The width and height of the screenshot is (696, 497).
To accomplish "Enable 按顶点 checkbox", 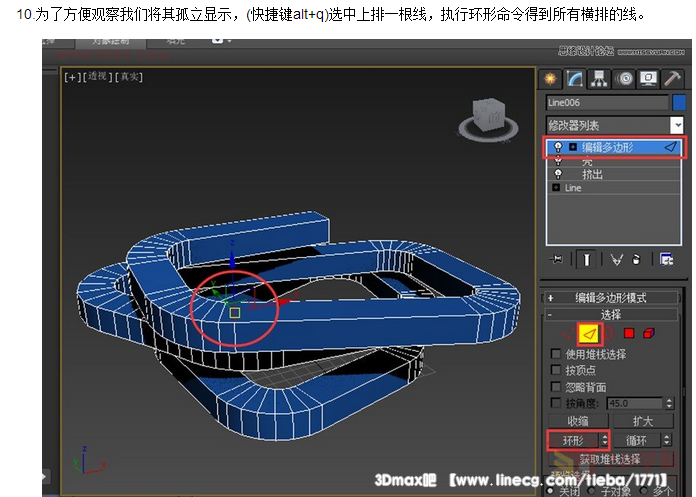I will (x=555, y=370).
